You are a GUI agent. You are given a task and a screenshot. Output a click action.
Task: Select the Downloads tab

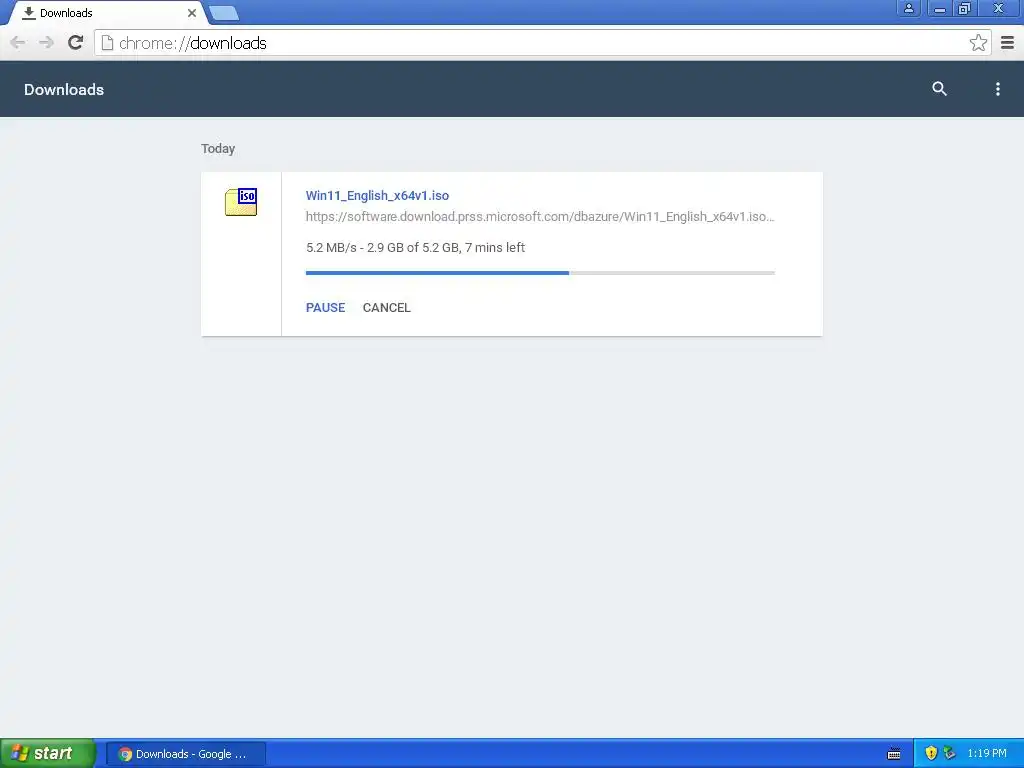point(106,13)
